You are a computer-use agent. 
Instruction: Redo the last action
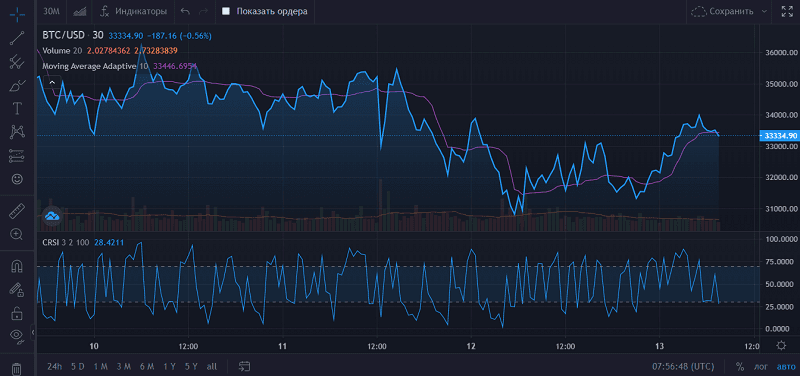203,11
